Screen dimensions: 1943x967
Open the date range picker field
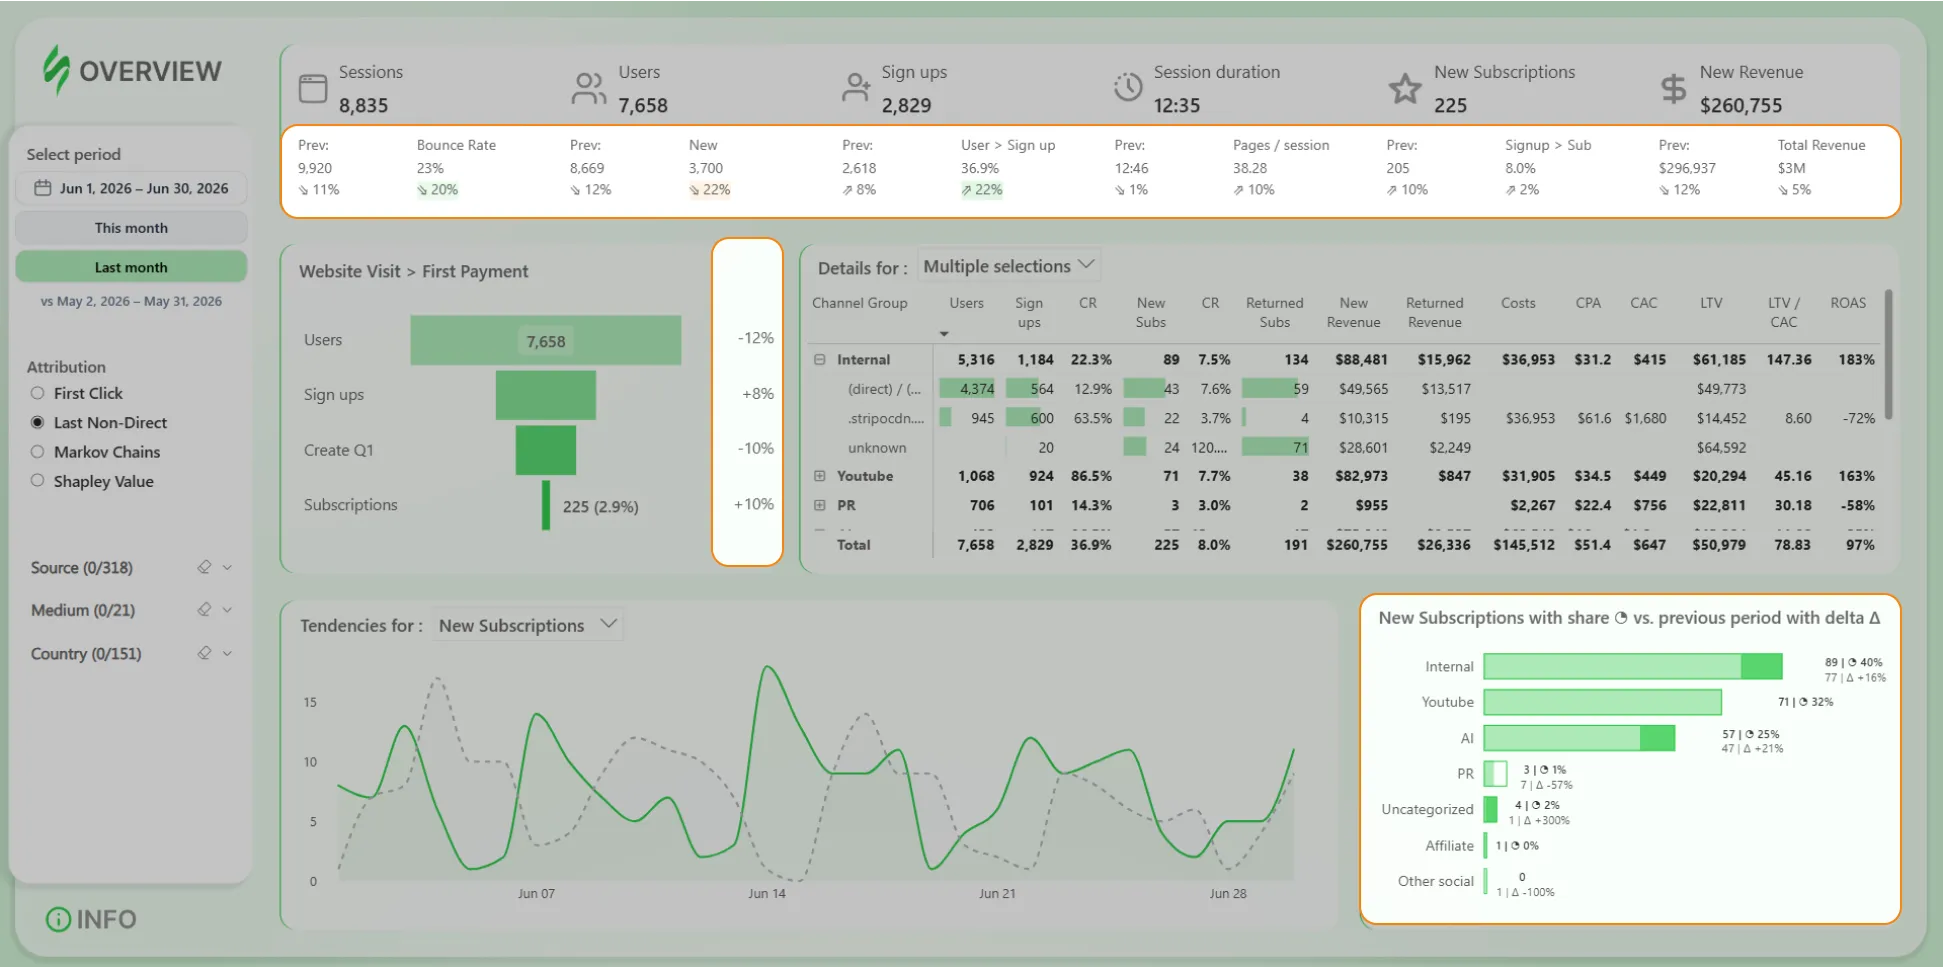[x=131, y=188]
